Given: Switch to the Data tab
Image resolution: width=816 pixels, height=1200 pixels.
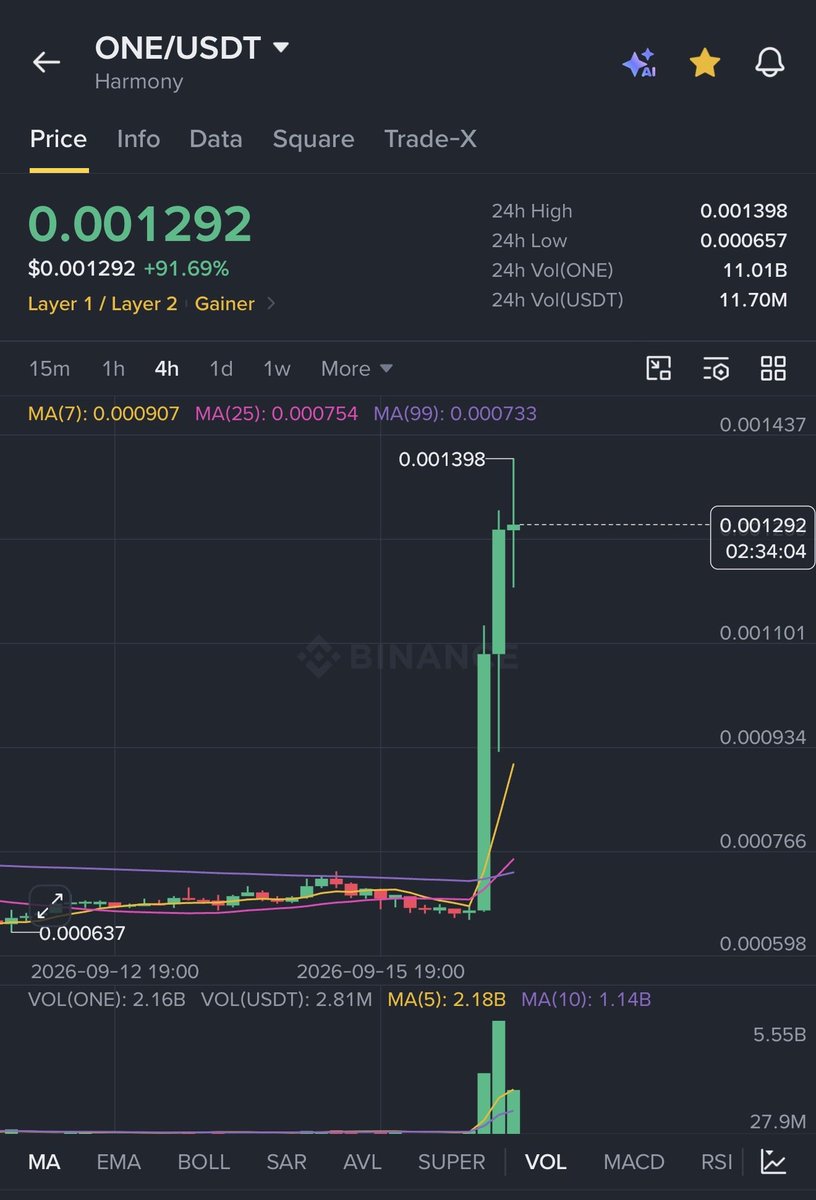Looking at the screenshot, I should click(x=216, y=139).
